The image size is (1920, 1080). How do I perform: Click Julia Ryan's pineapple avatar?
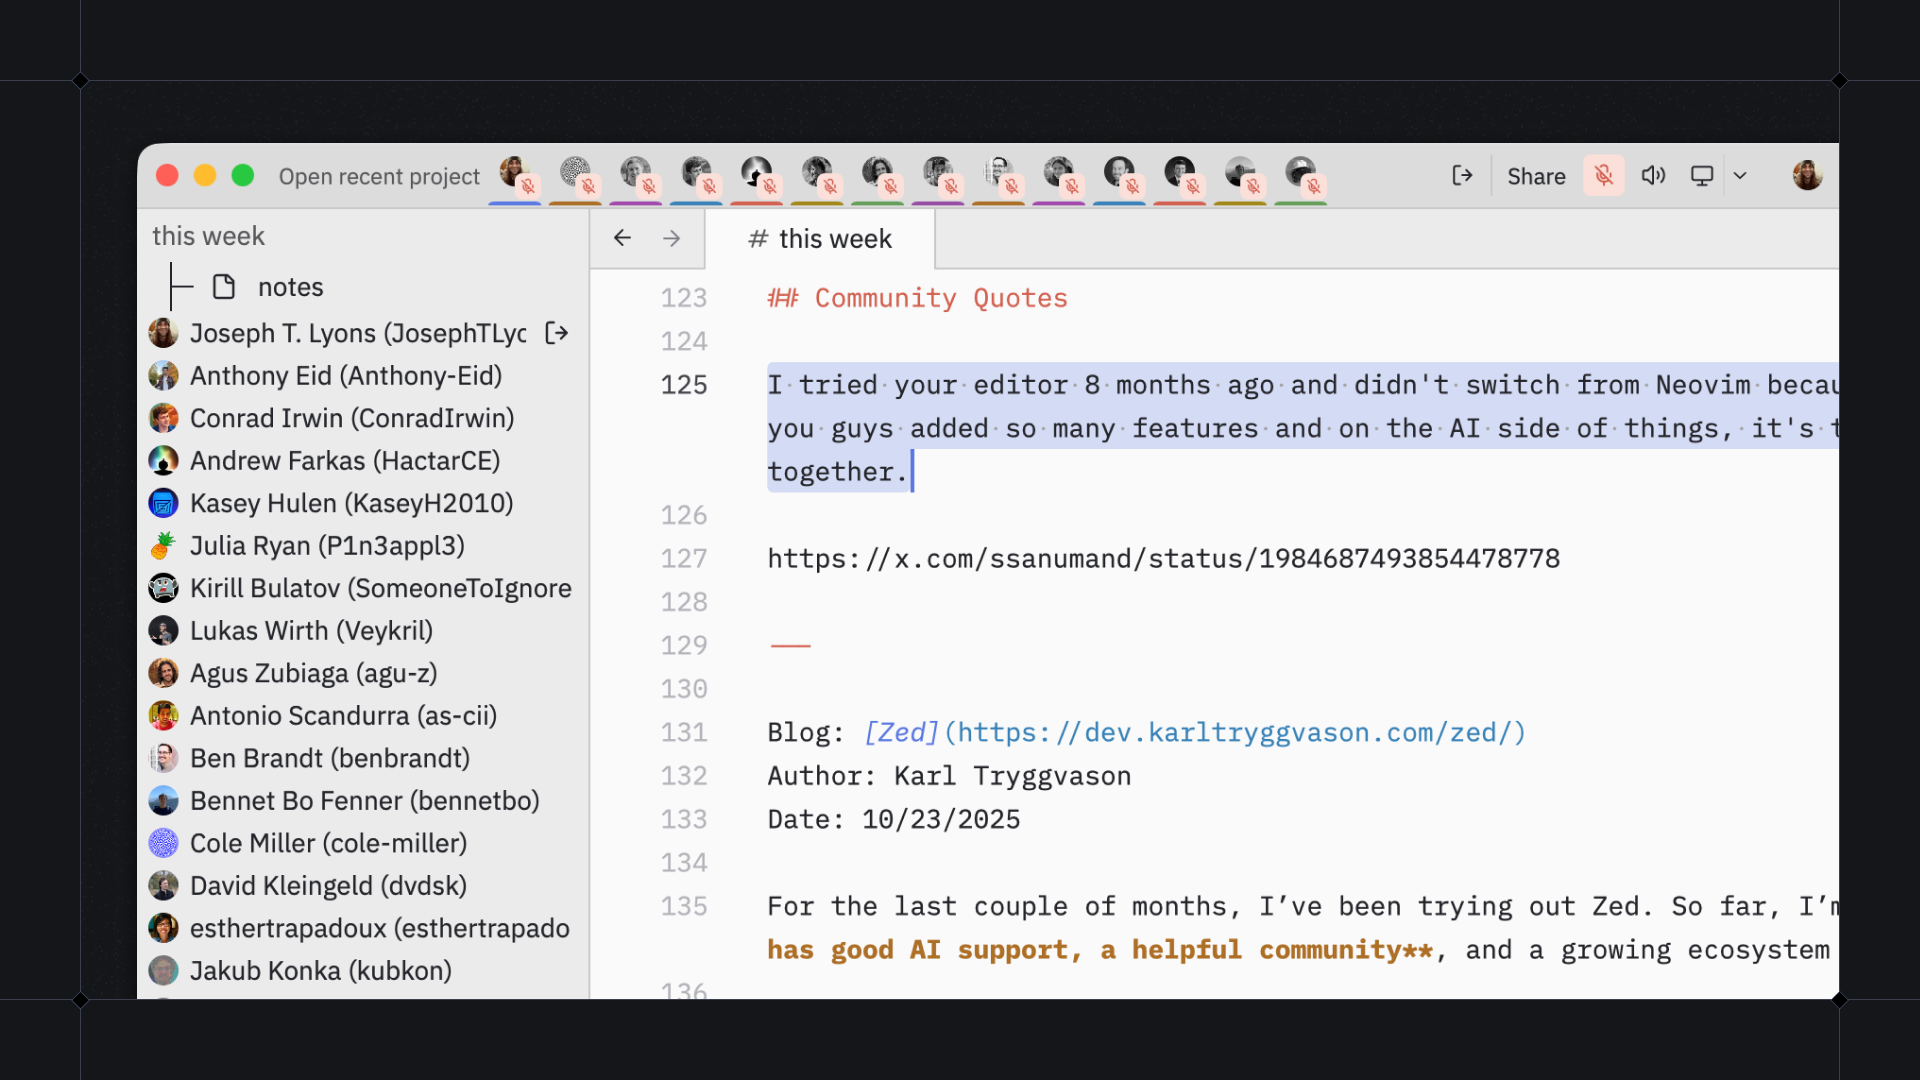coord(163,546)
